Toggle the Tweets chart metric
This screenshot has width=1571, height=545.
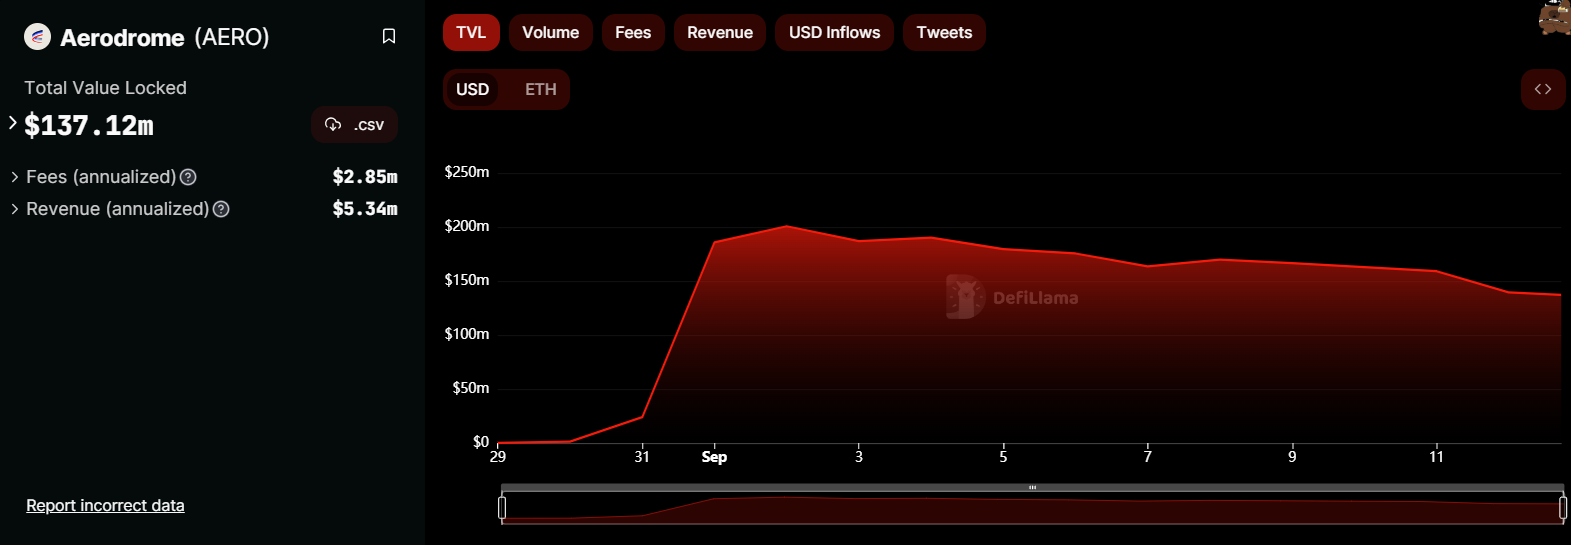point(944,33)
